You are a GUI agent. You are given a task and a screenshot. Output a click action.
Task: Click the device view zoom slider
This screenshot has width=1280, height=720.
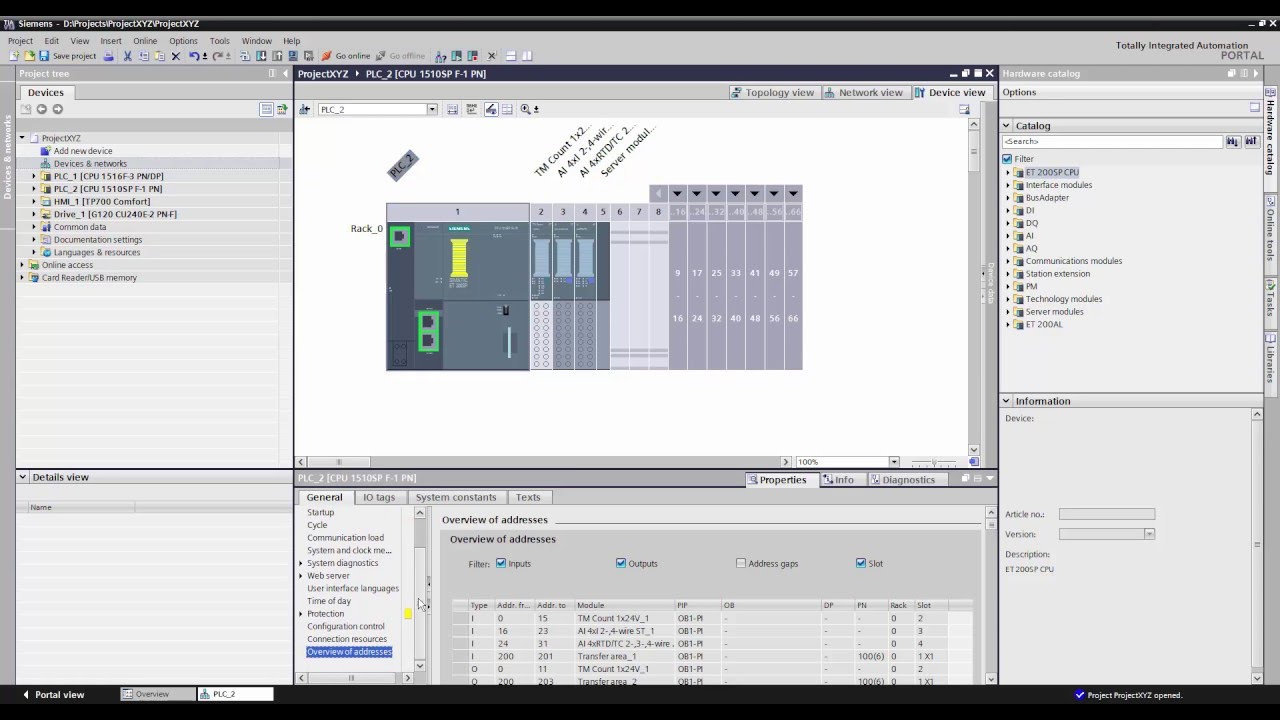pos(935,462)
